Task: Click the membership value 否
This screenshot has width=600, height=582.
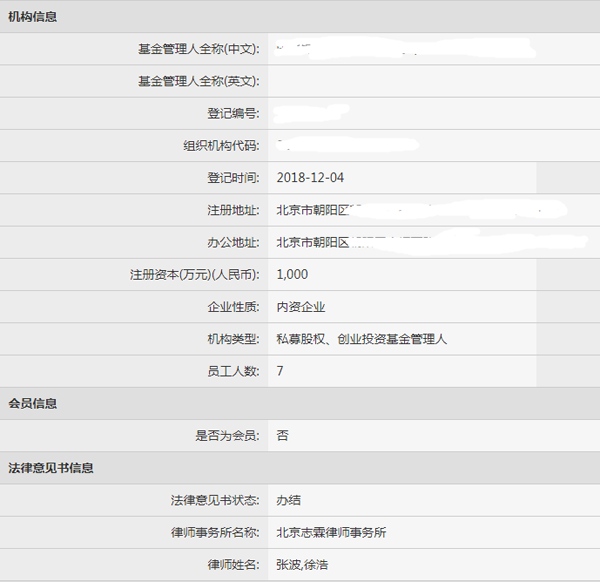Action: 283,436
